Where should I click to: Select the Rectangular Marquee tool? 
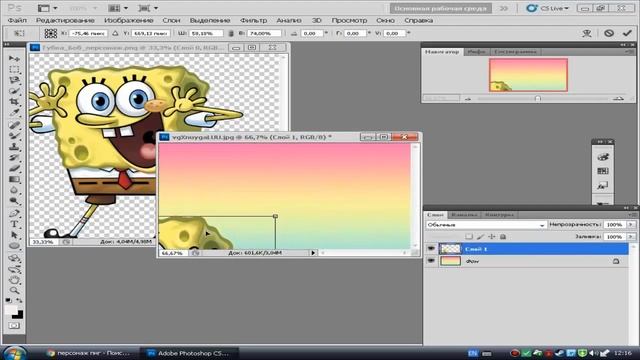[x=14, y=69]
